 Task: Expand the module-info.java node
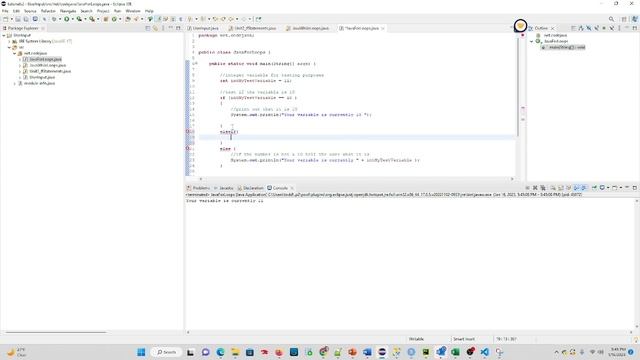click(15, 83)
